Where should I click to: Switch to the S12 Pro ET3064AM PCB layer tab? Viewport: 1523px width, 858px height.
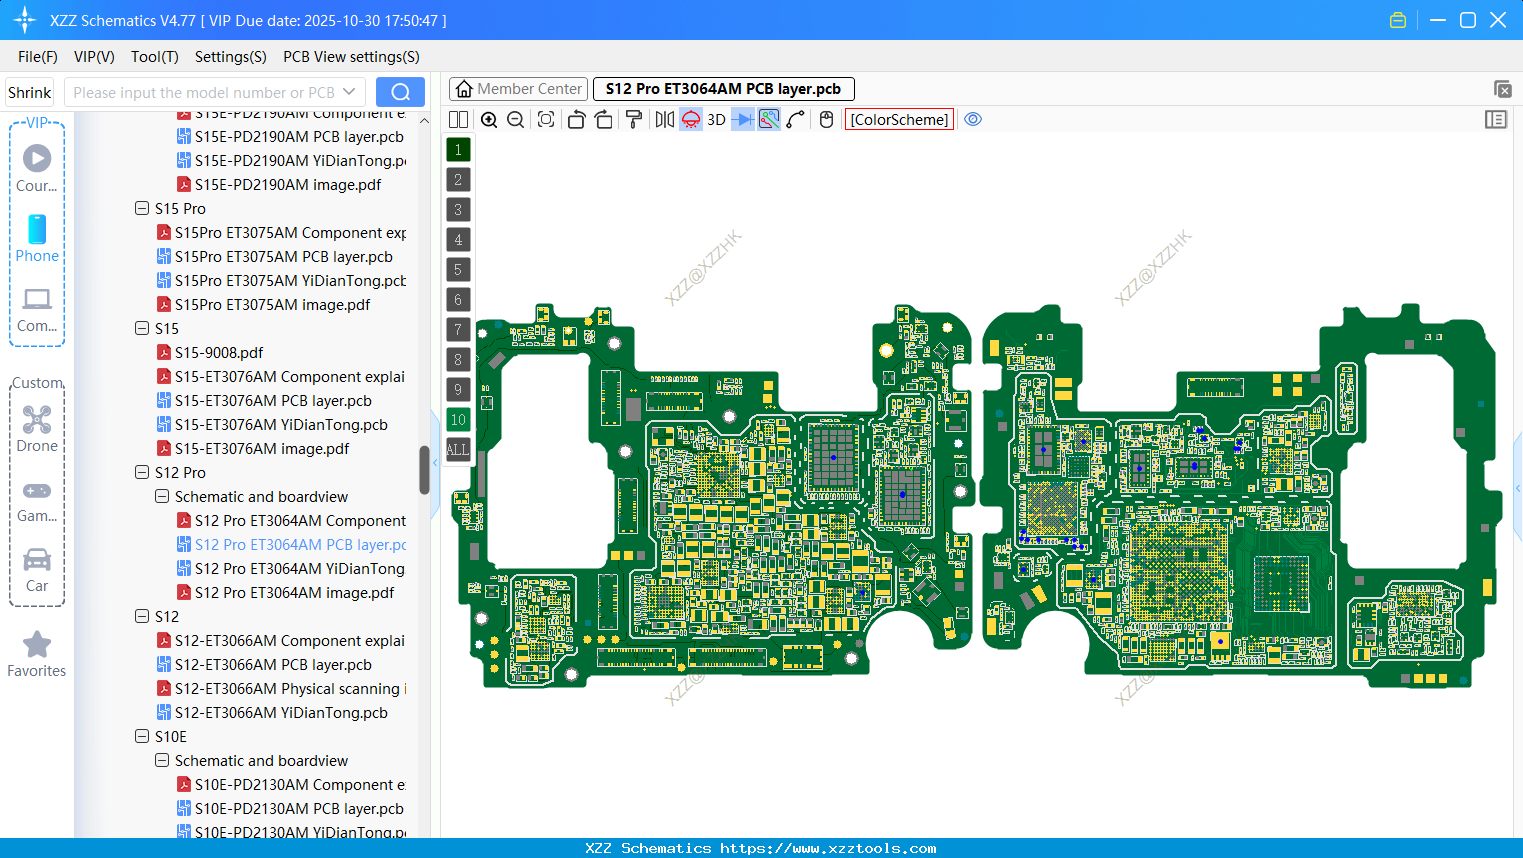pos(722,88)
